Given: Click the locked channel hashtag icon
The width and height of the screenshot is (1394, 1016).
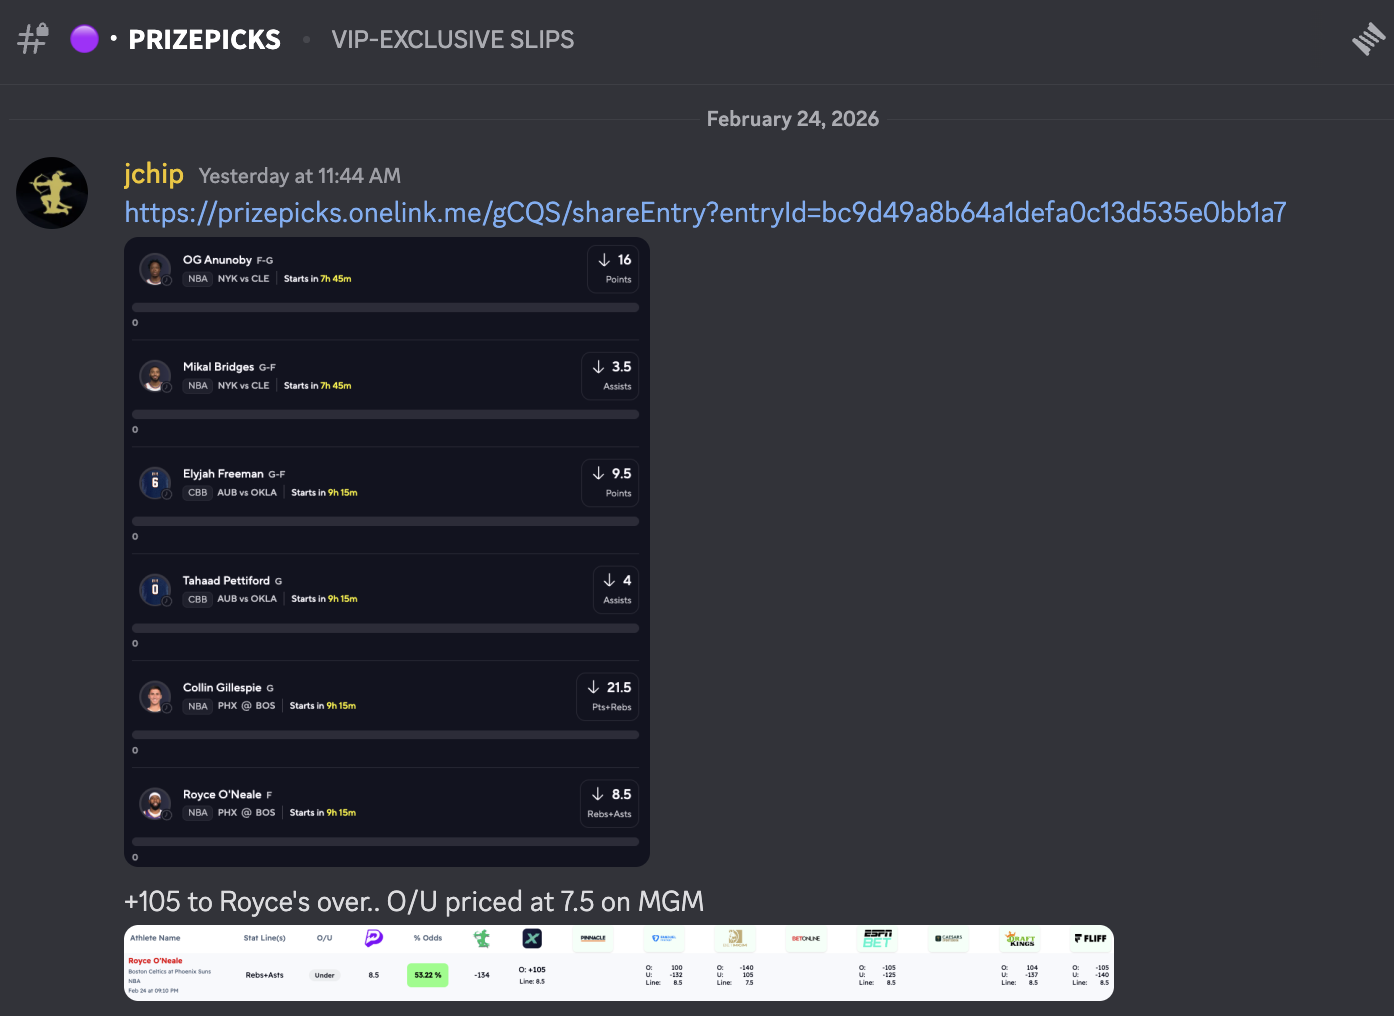Looking at the screenshot, I should tap(33, 39).
